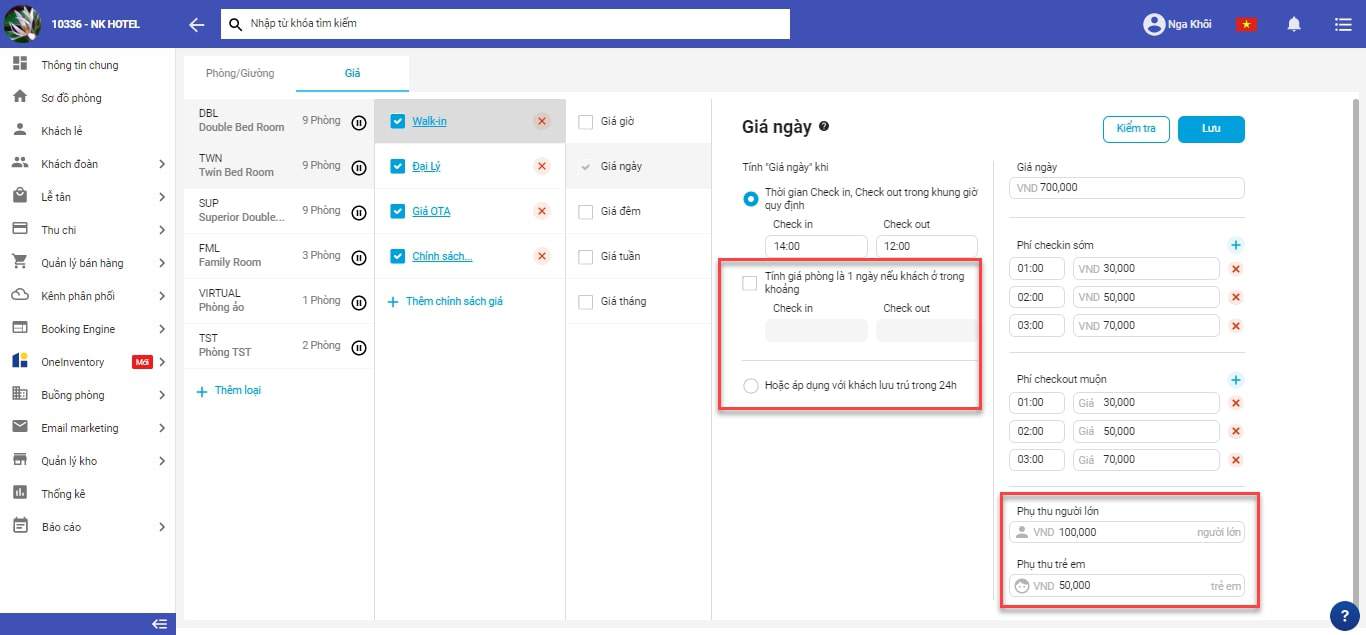
Task: Click the Giá ngày 700,000 price field
Action: tap(1128, 187)
